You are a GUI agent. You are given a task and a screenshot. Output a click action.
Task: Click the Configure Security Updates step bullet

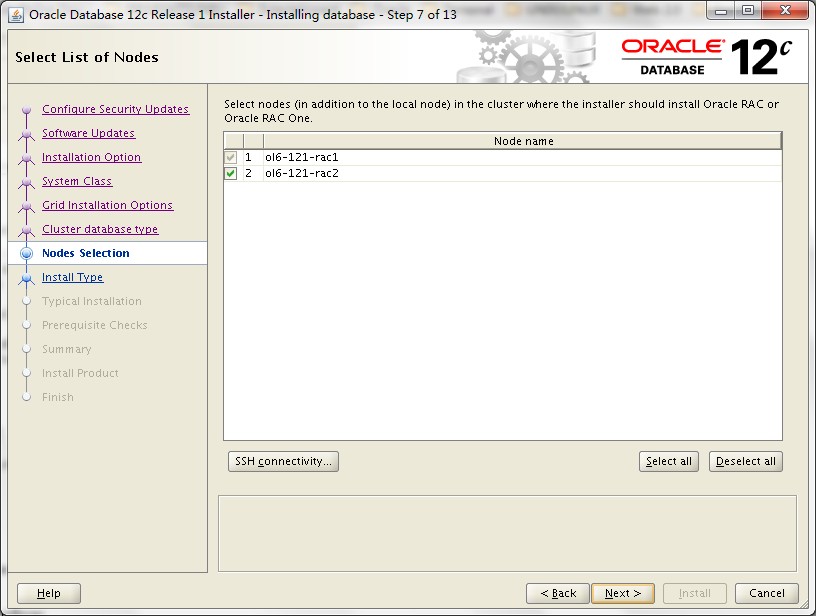point(27,110)
